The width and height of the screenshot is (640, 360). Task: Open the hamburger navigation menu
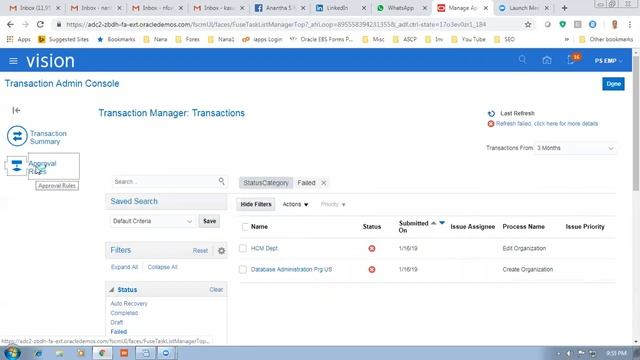[13, 61]
